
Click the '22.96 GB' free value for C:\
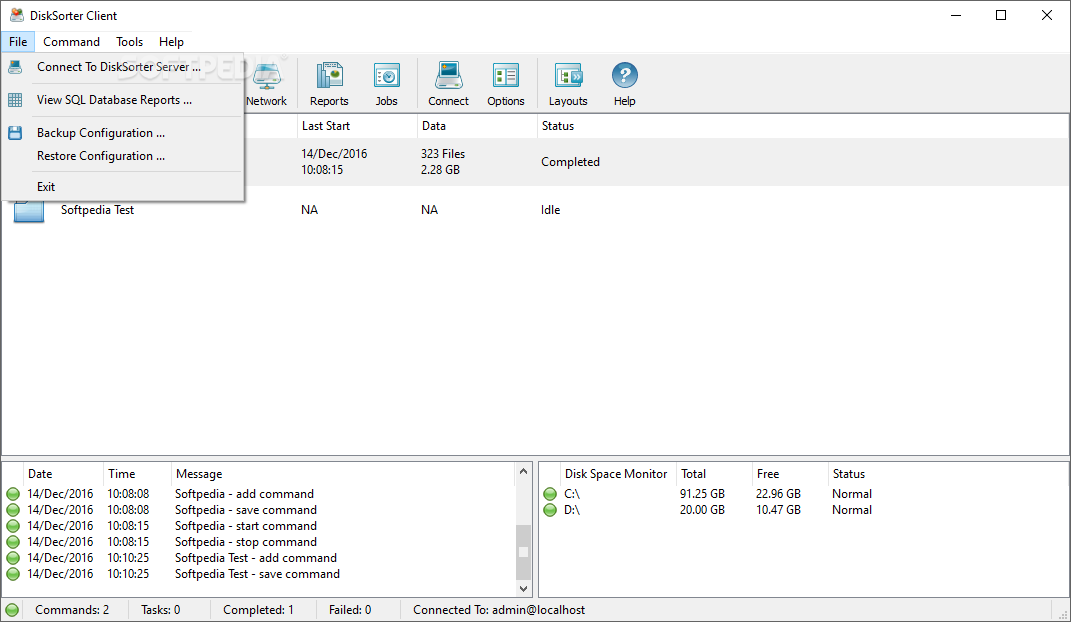pyautogui.click(x=778, y=494)
